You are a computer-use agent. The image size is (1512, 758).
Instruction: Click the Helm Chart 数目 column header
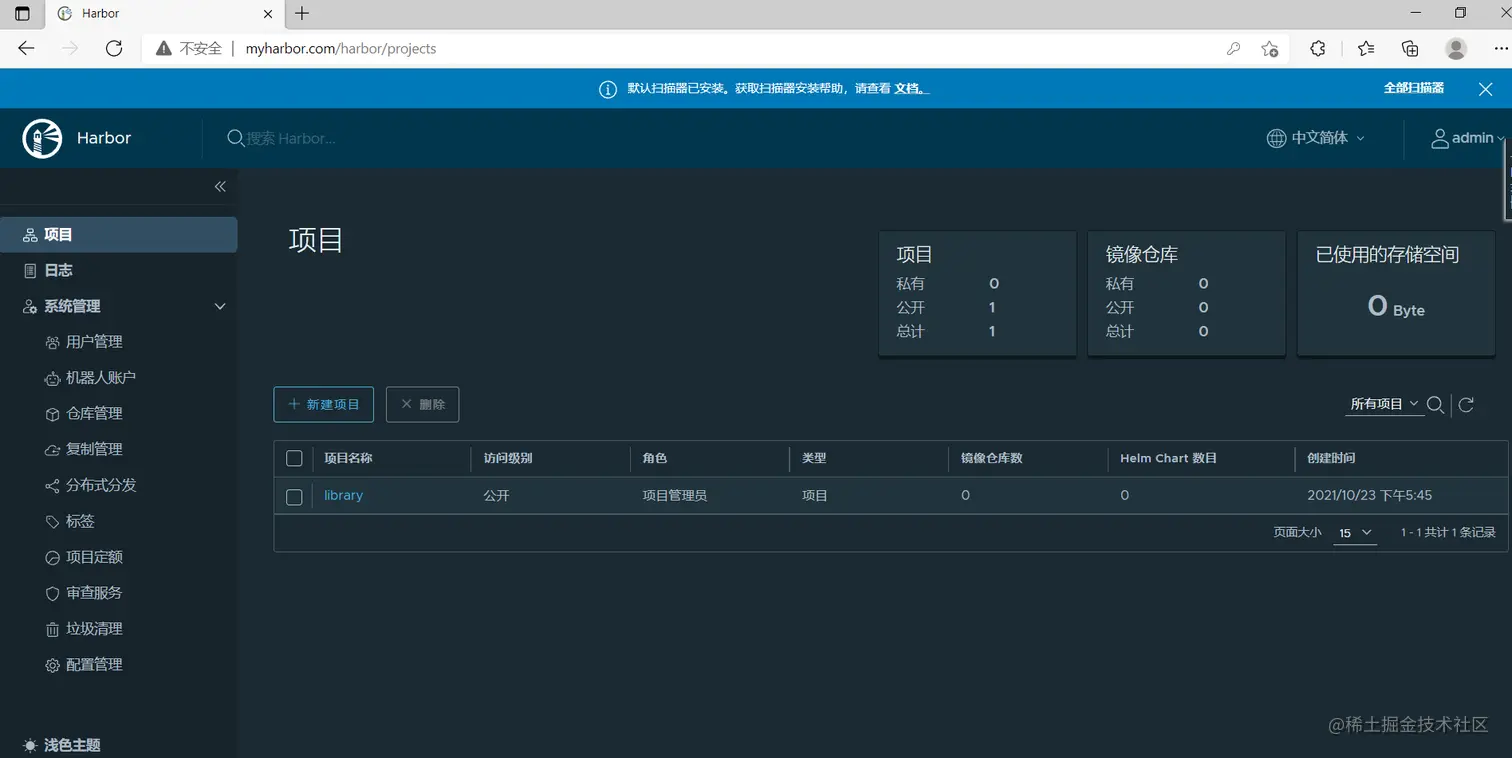[x=1168, y=458]
